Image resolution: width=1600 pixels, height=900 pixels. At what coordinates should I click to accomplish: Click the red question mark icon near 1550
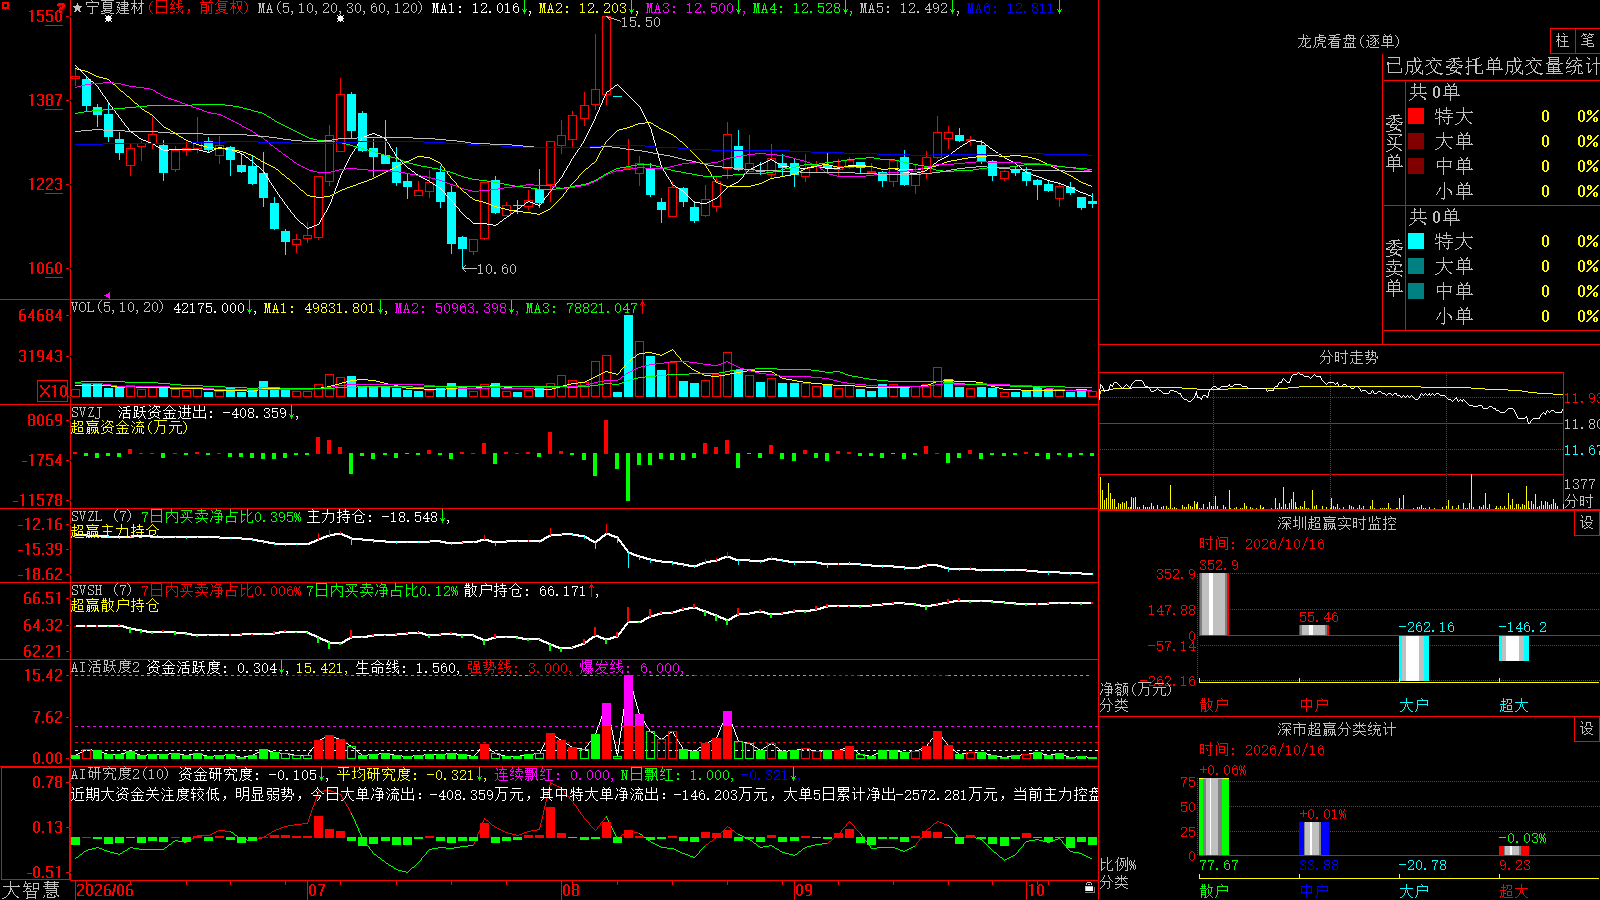click(61, 7)
